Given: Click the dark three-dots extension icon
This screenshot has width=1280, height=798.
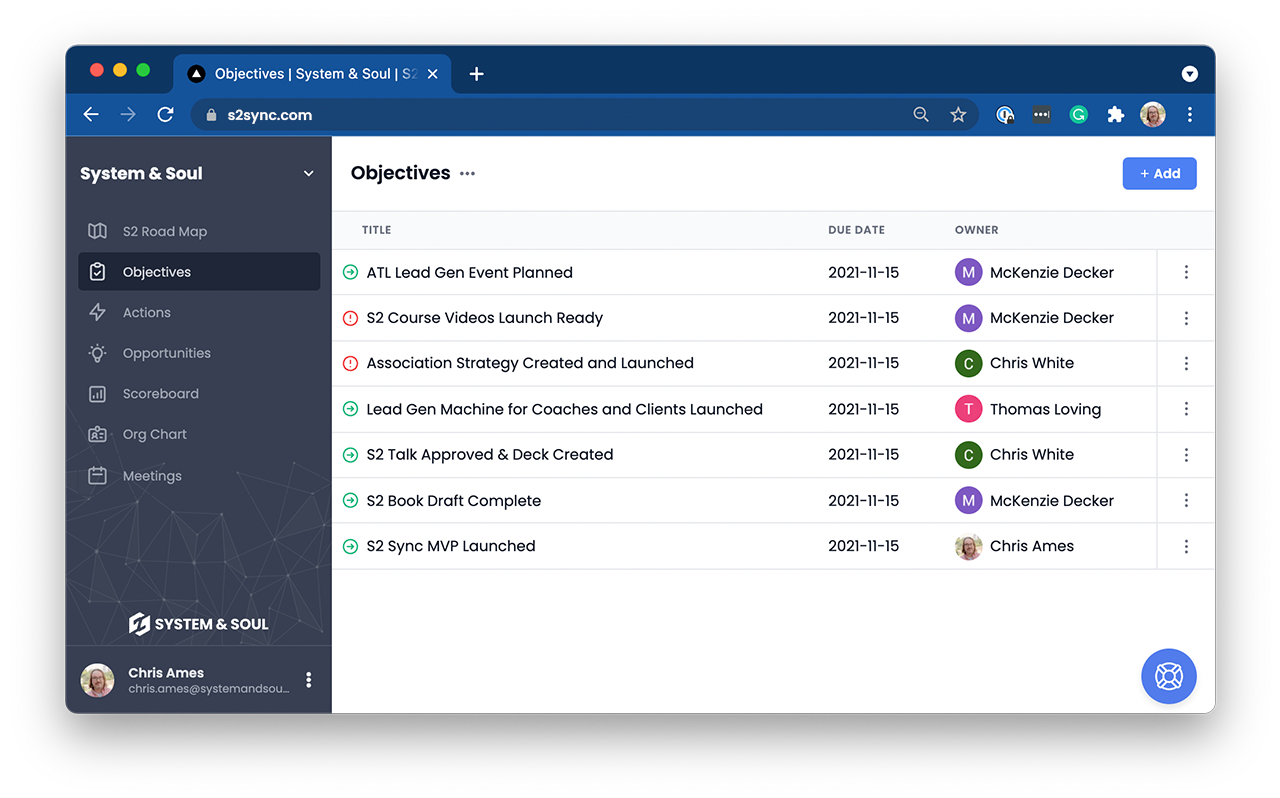Looking at the screenshot, I should point(1041,115).
